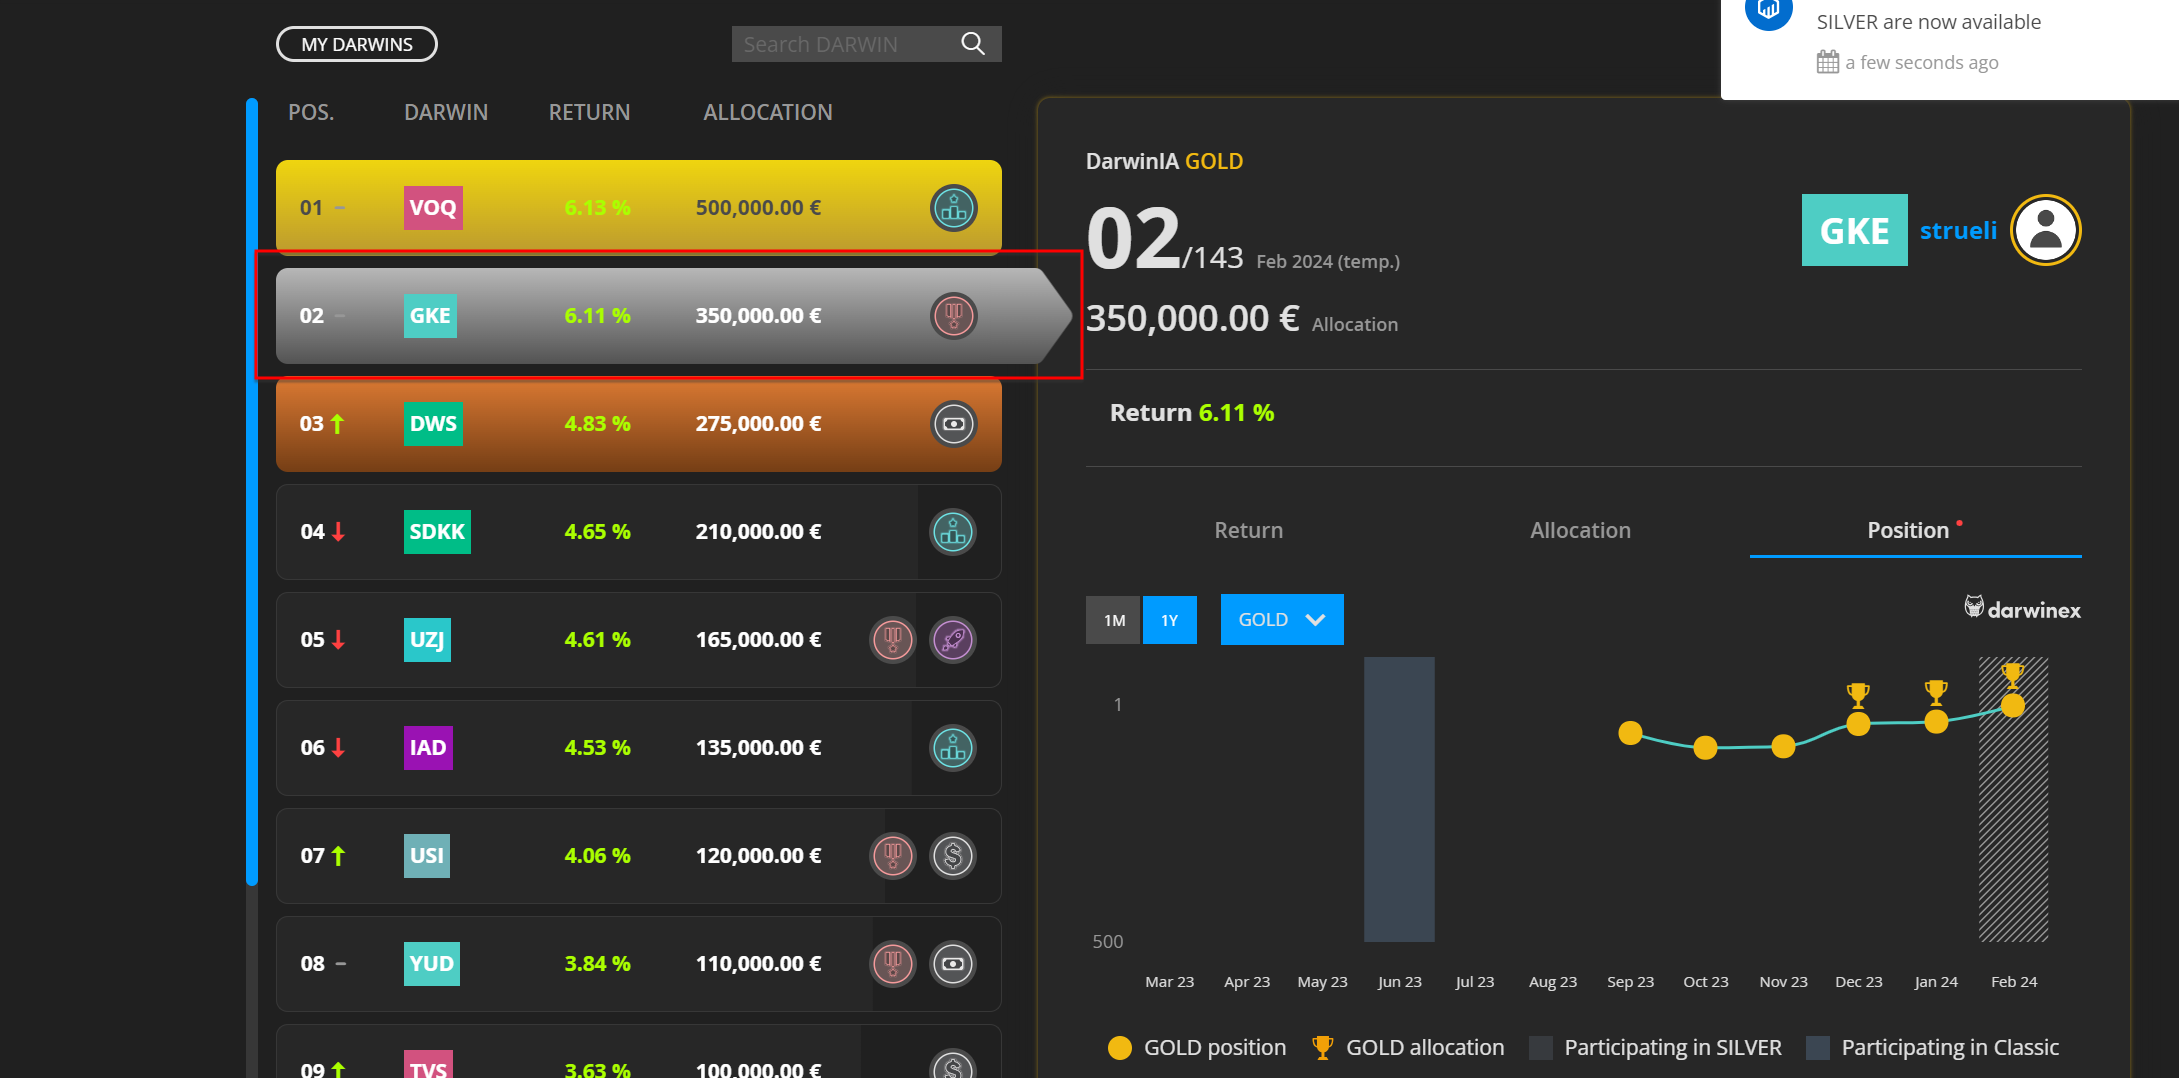Open the strueli user link
2179x1078 pixels.
1958,231
